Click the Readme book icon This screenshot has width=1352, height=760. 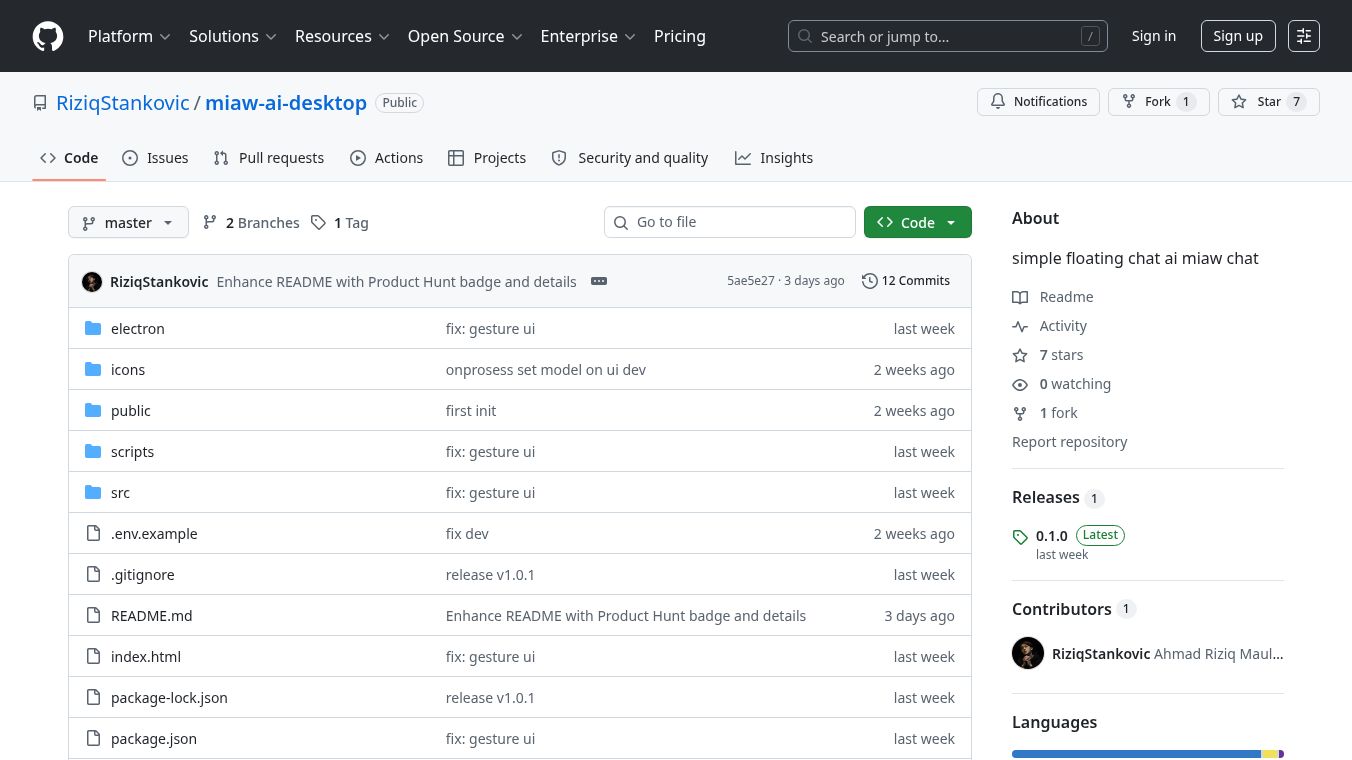pyautogui.click(x=1020, y=297)
